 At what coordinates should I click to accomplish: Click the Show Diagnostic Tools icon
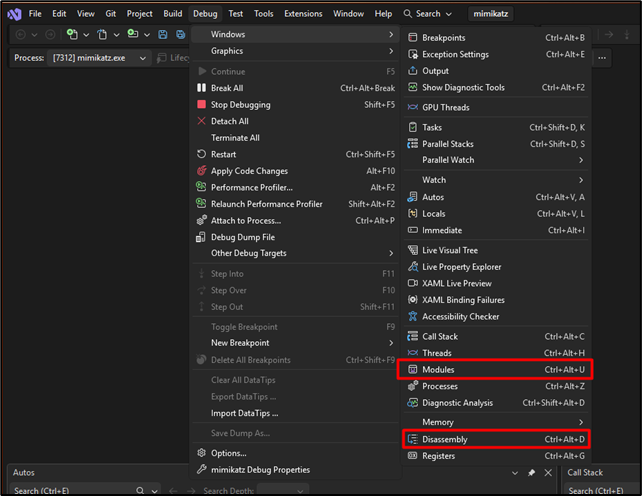(x=413, y=87)
